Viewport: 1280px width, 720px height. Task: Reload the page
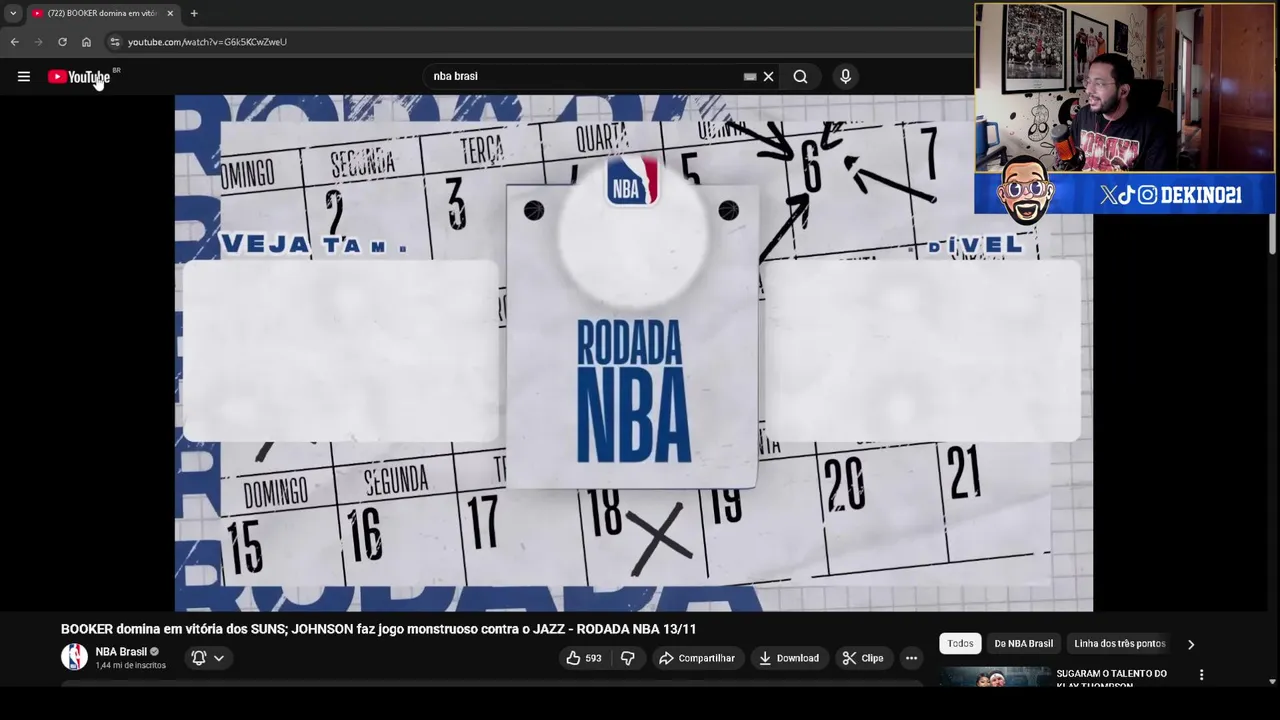[x=62, y=42]
